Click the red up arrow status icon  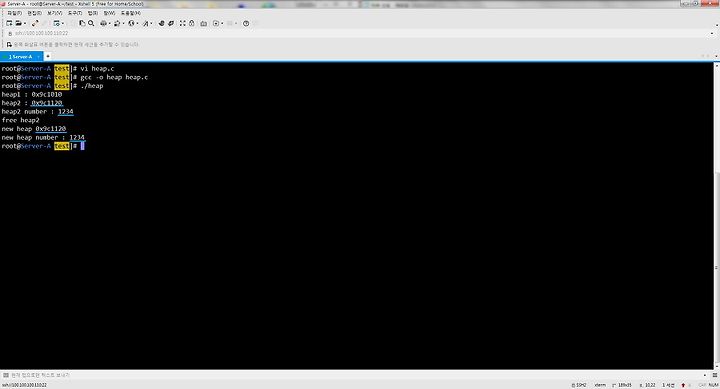[x=683, y=385]
